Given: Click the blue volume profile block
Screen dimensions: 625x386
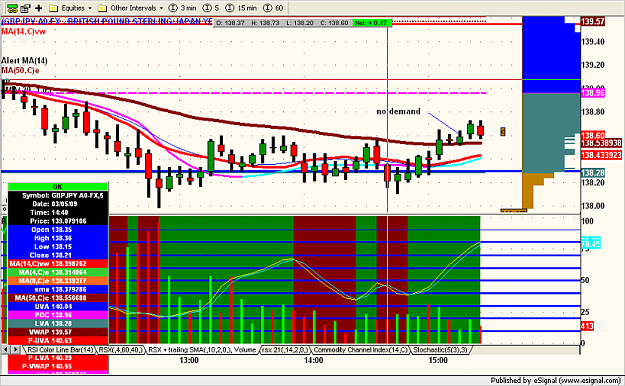Looking at the screenshot, I should pyautogui.click(x=551, y=55).
